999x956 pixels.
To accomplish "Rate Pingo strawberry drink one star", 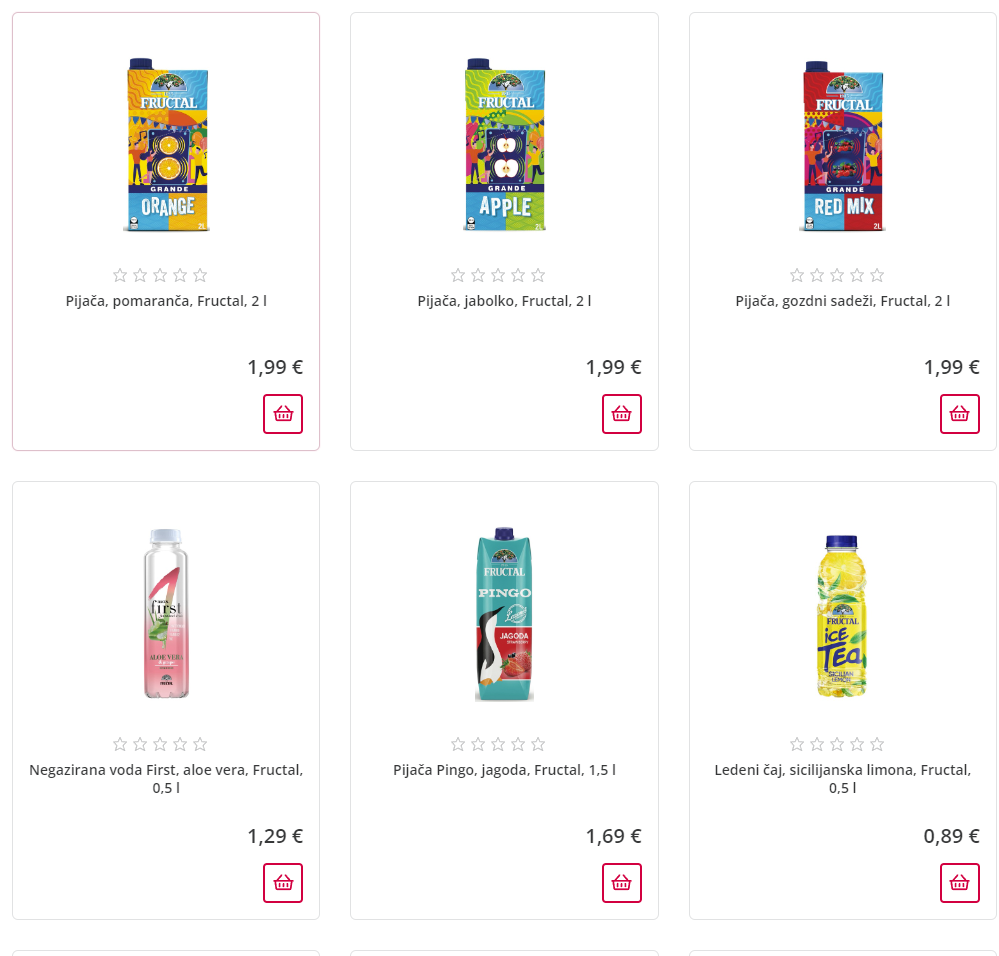I will click(x=458, y=744).
